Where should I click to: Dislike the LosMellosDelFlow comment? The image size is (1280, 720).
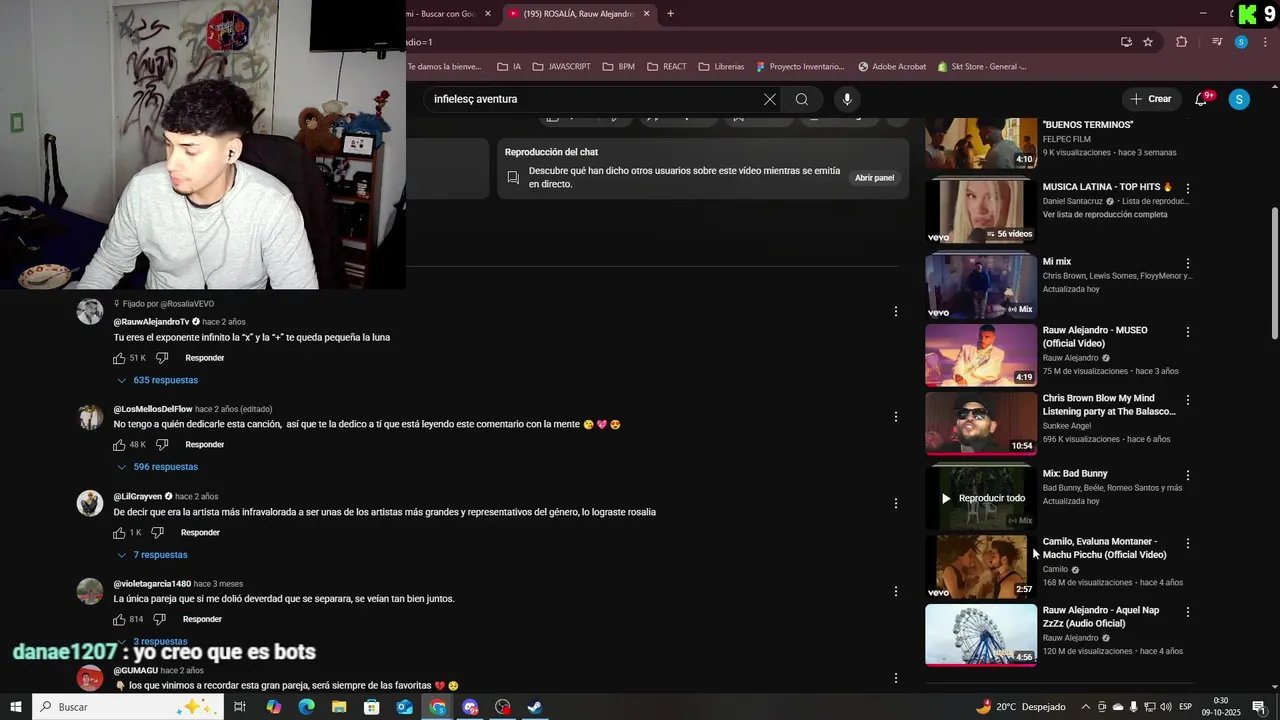(x=162, y=445)
